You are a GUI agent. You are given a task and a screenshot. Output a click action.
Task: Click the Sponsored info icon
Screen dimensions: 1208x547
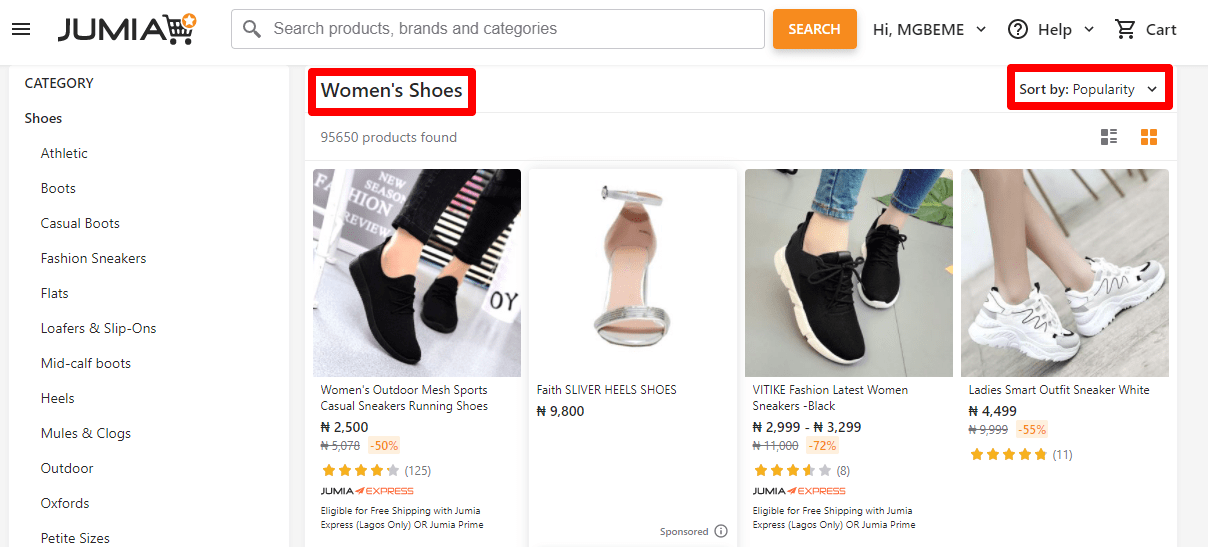point(721,532)
